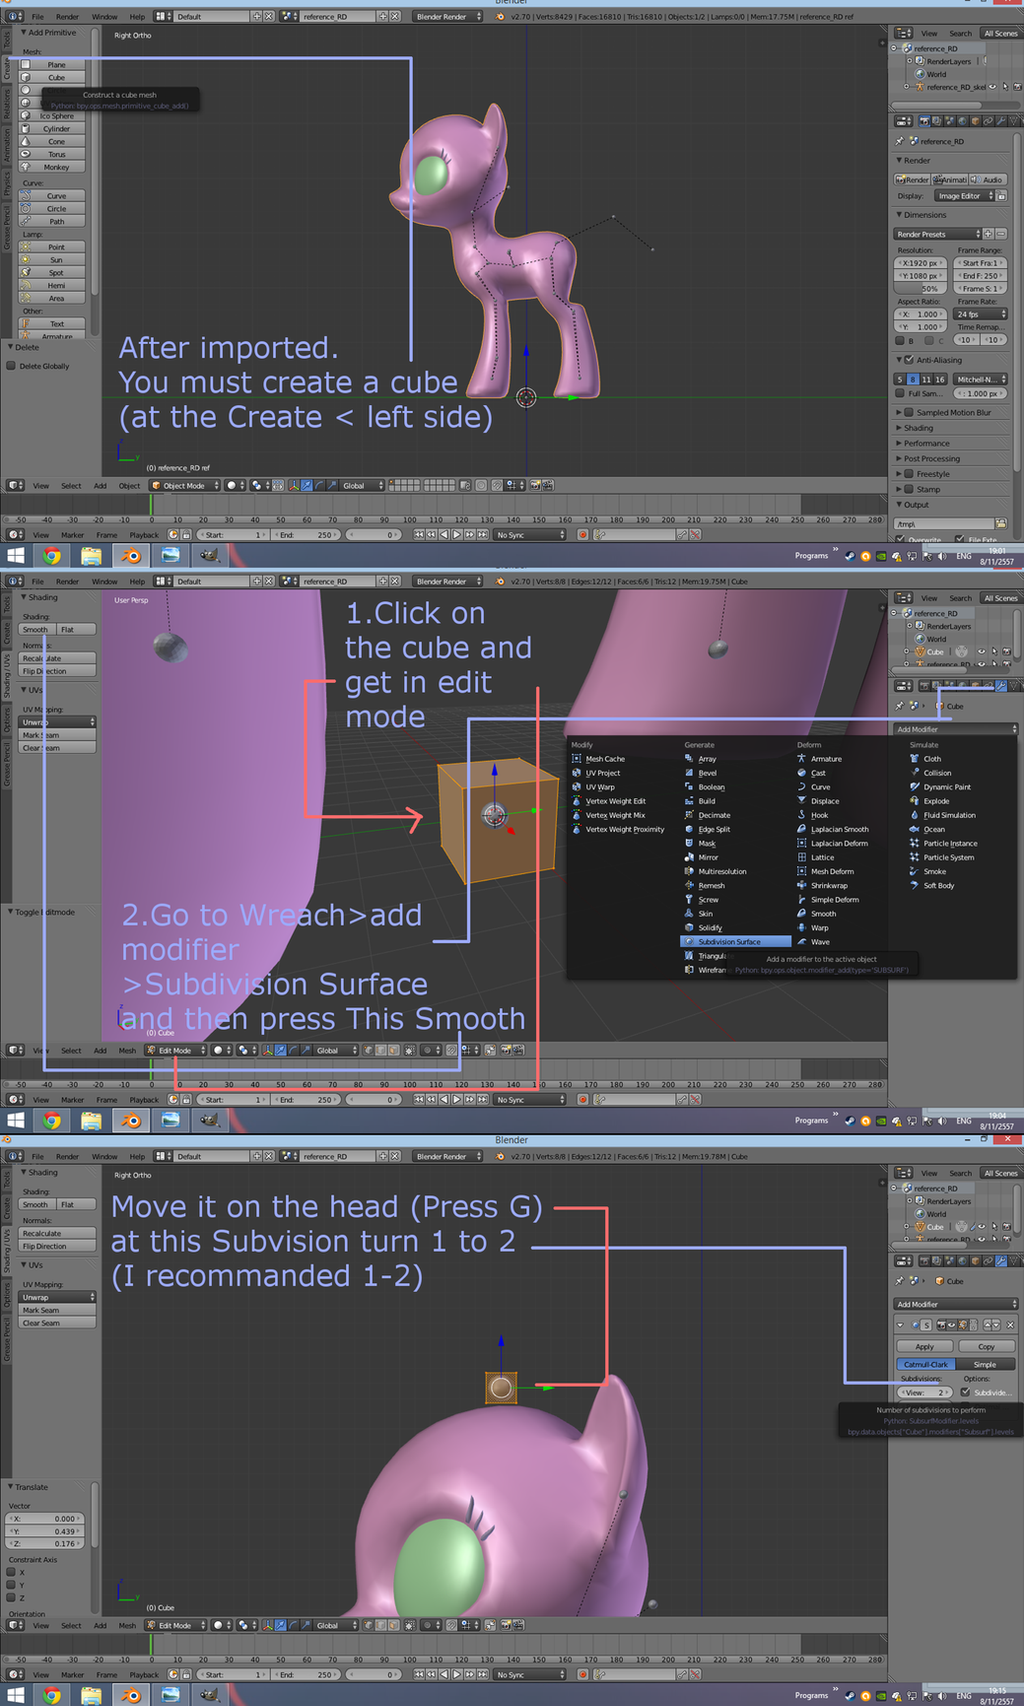Click Smooth shading button in middle screenshot
The height and width of the screenshot is (1706, 1024).
[x=37, y=630]
